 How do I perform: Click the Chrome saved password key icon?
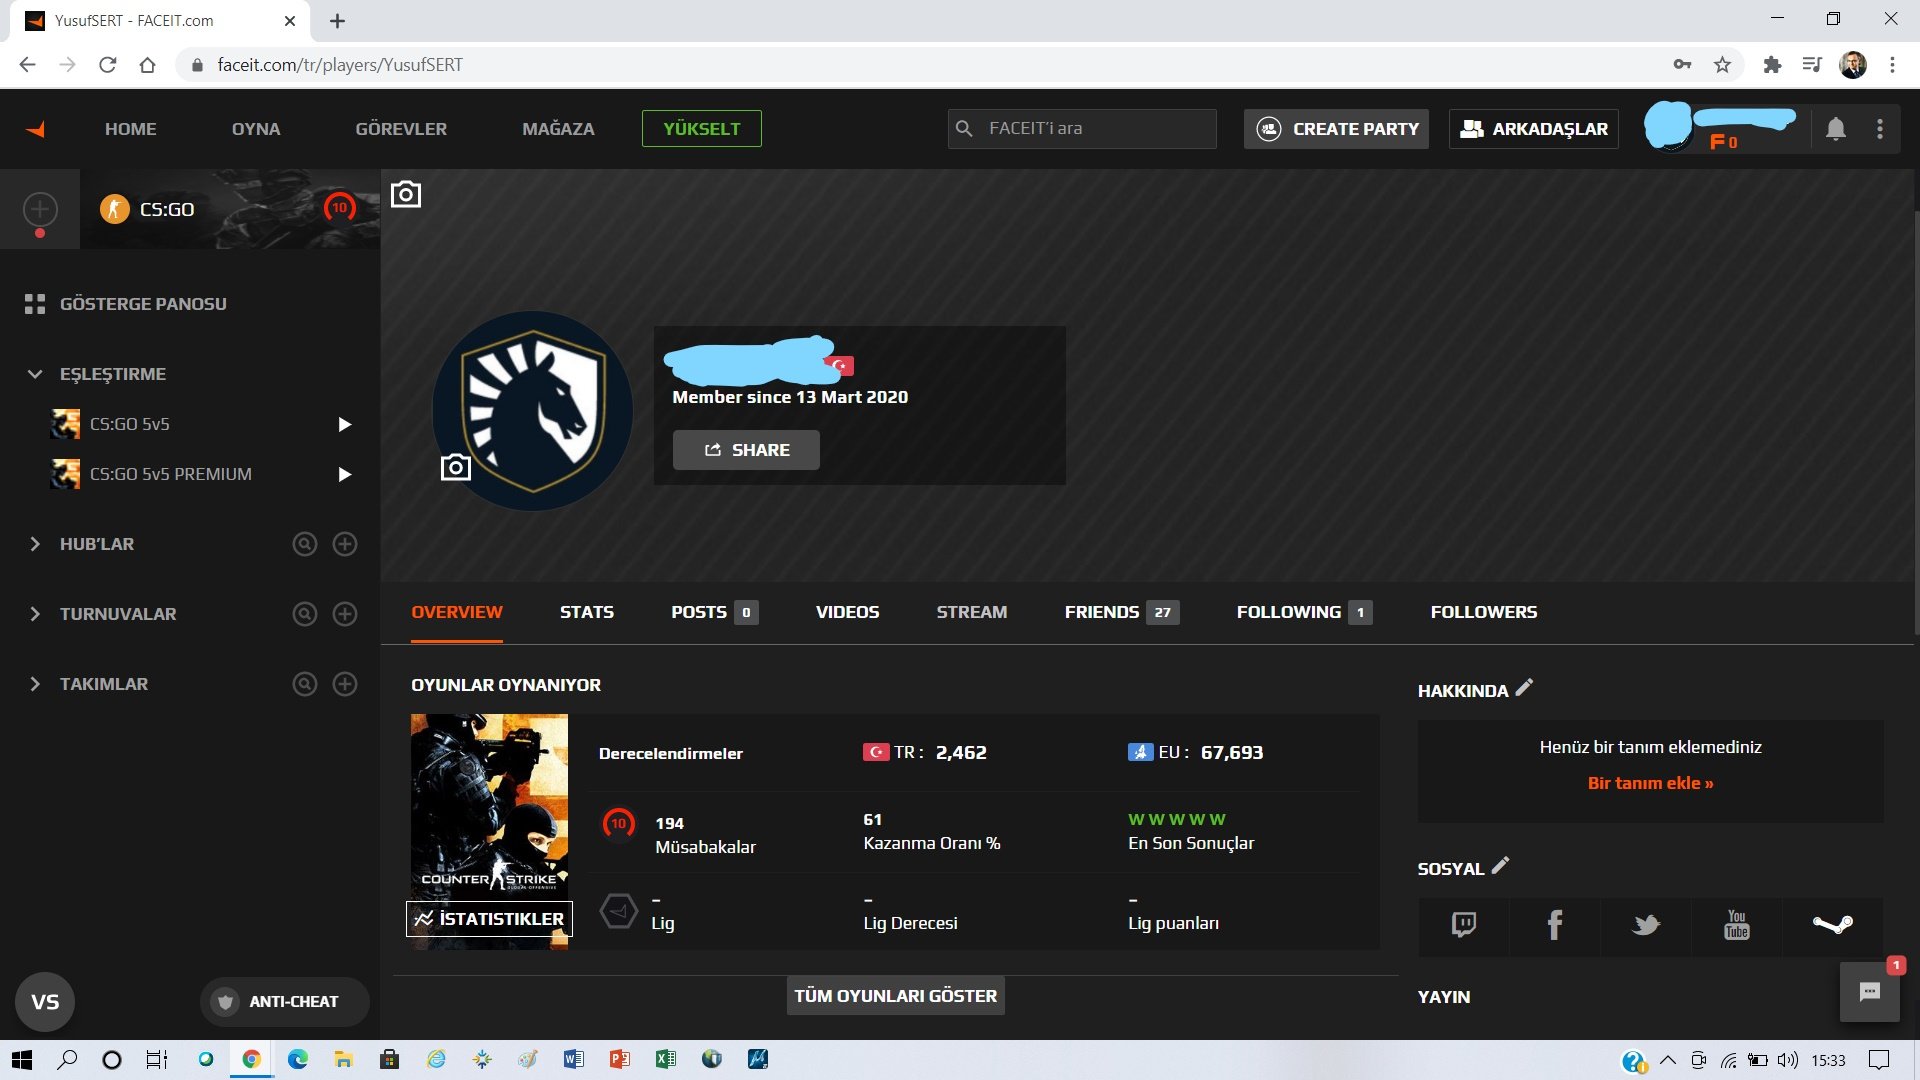pos(1682,65)
